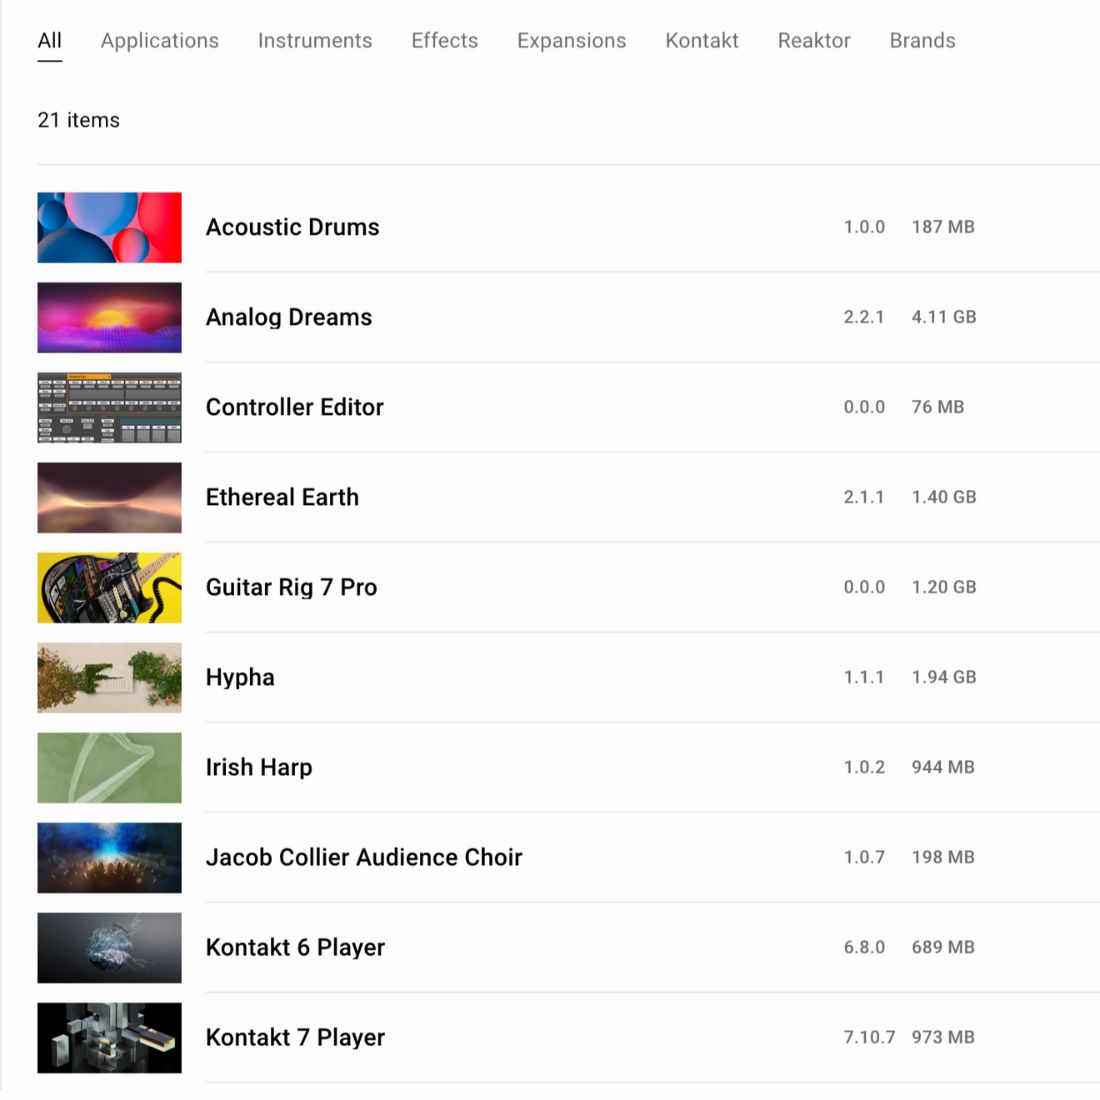Screen dimensions: 1100x1100
Task: Open the Applications tab
Action: [160, 41]
